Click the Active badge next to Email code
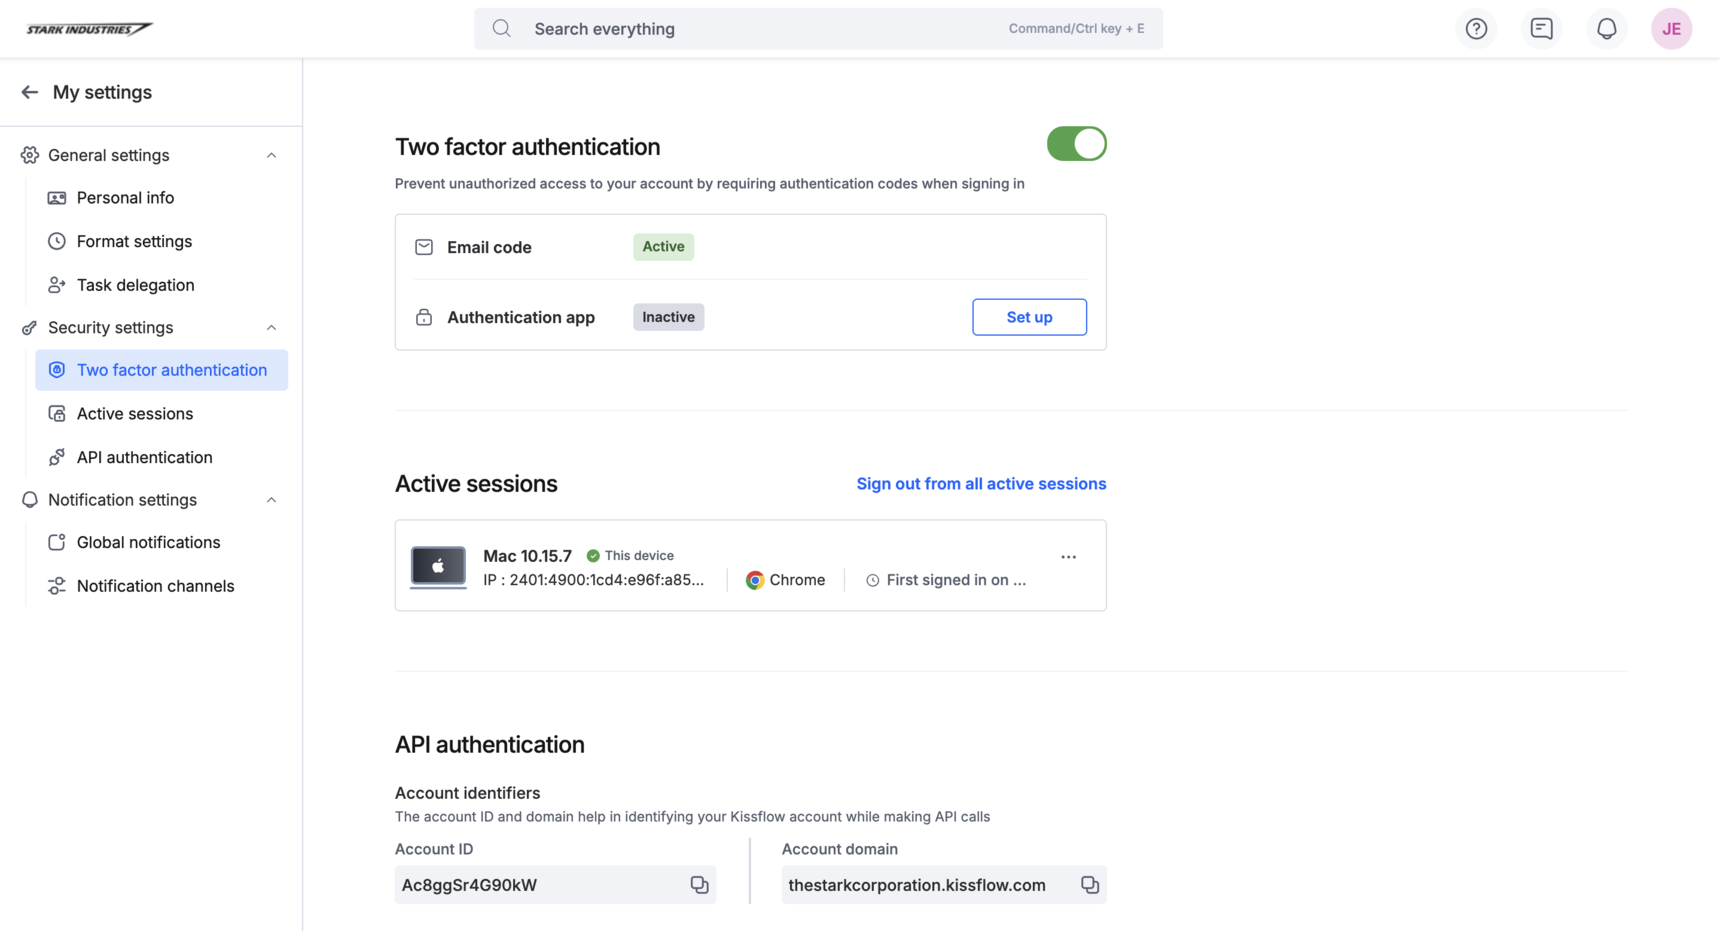The image size is (1720, 931). click(663, 247)
